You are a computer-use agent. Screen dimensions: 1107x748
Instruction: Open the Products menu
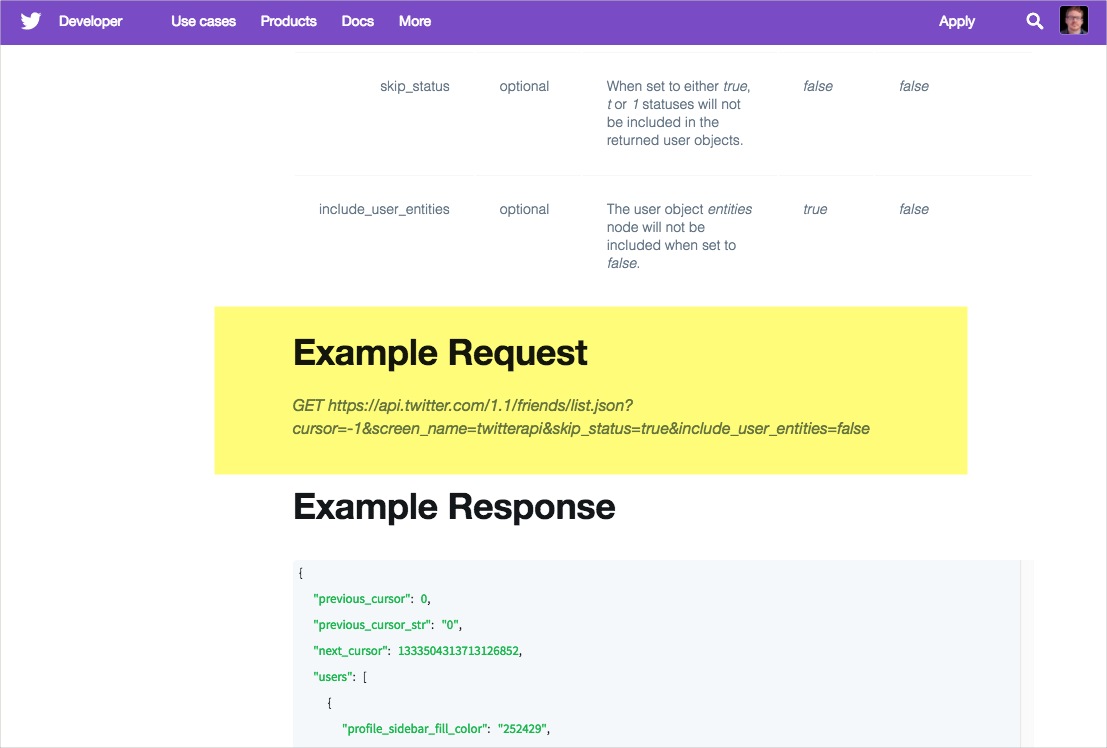click(x=288, y=21)
